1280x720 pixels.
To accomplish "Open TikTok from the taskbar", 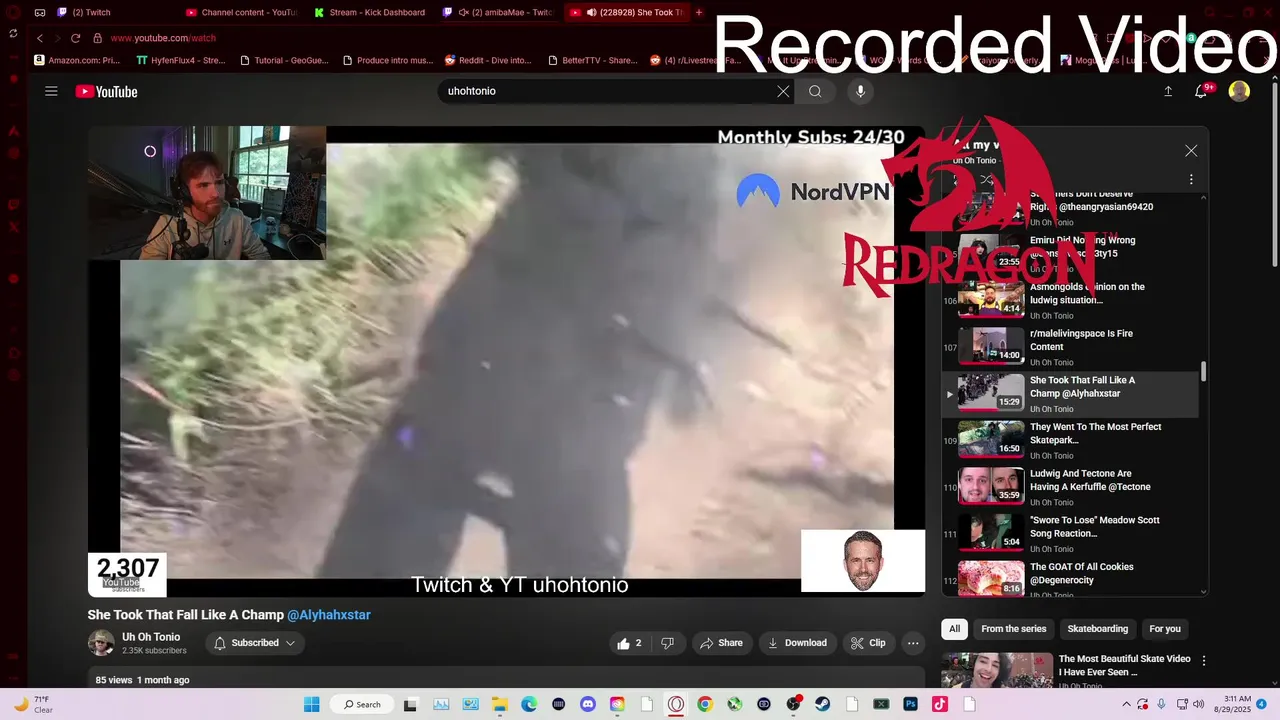I will point(940,704).
